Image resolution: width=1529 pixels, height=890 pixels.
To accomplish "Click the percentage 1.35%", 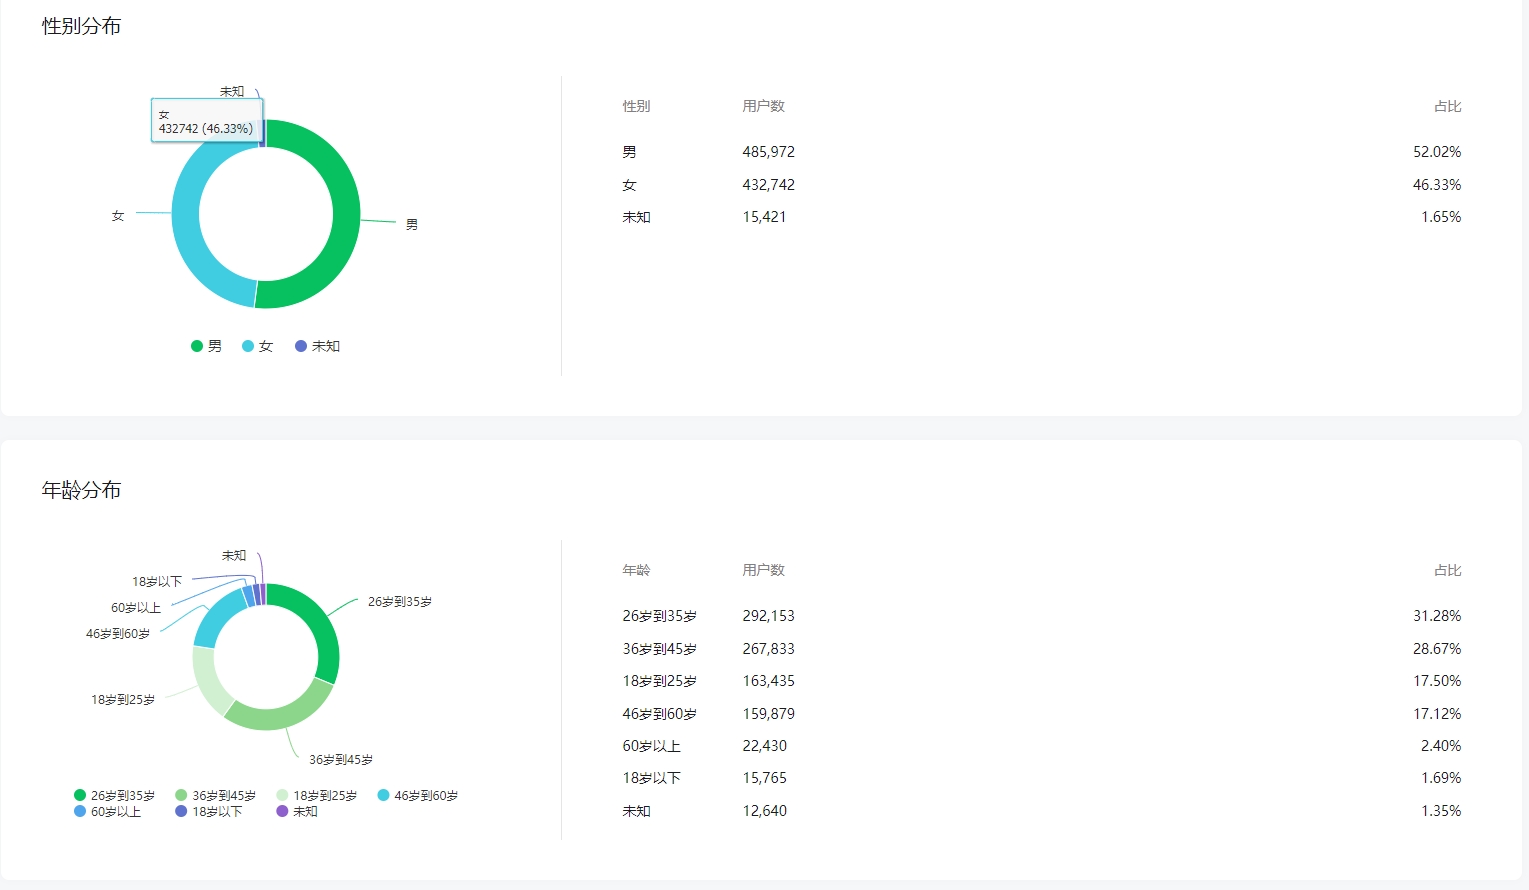I will 1441,811.
